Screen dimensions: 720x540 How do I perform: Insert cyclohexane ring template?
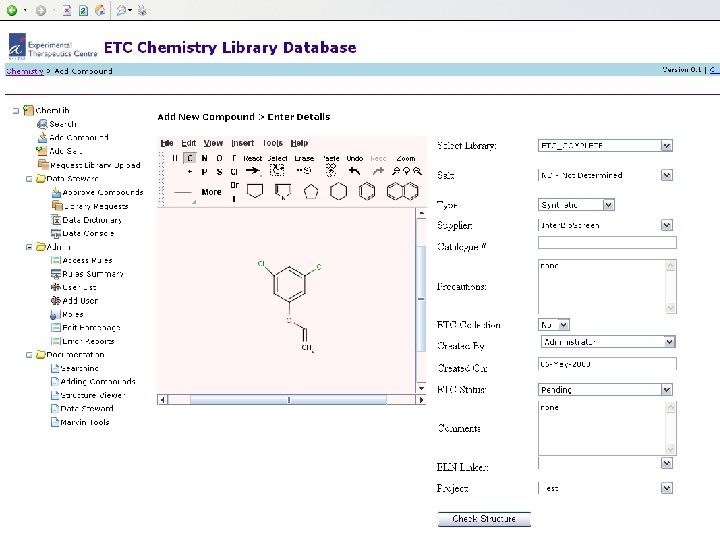(x=338, y=191)
